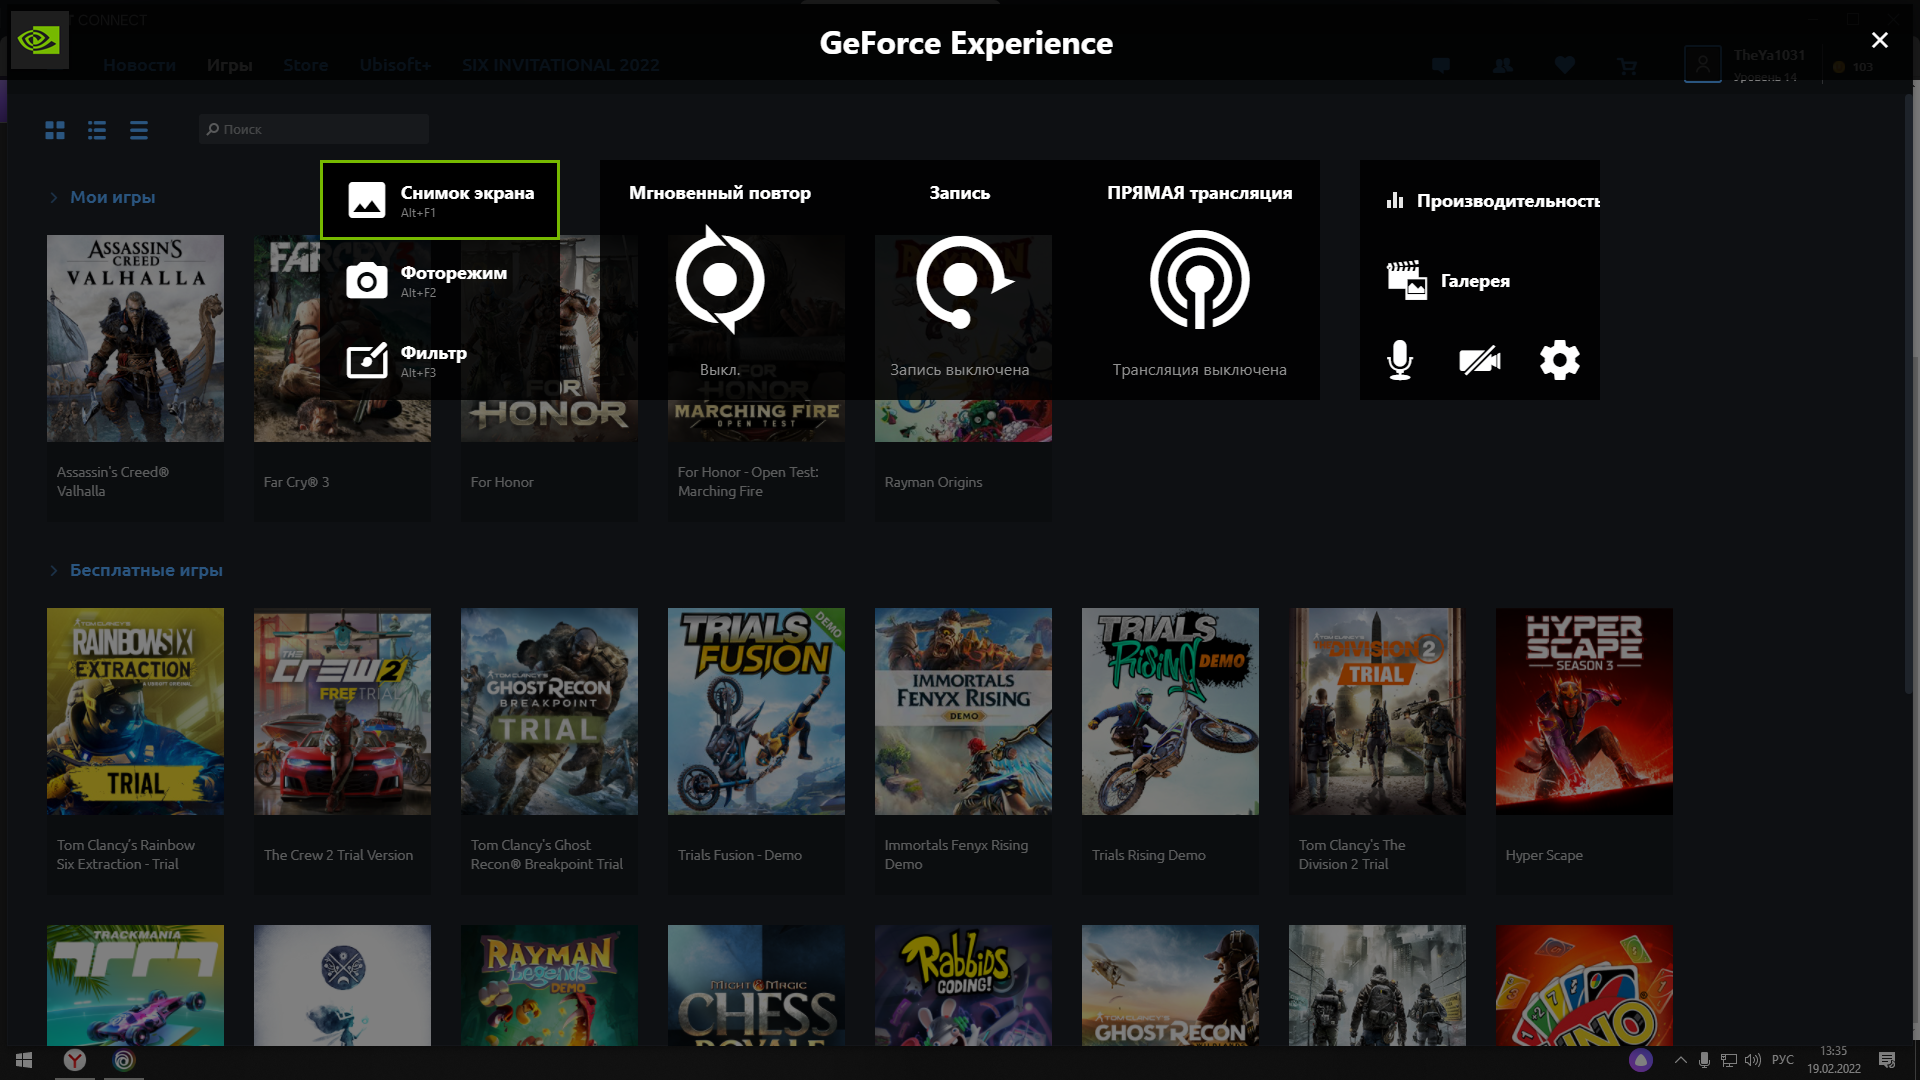This screenshot has height=1080, width=1920.
Task: Close the GeForce Experience overlay
Action: click(1880, 40)
